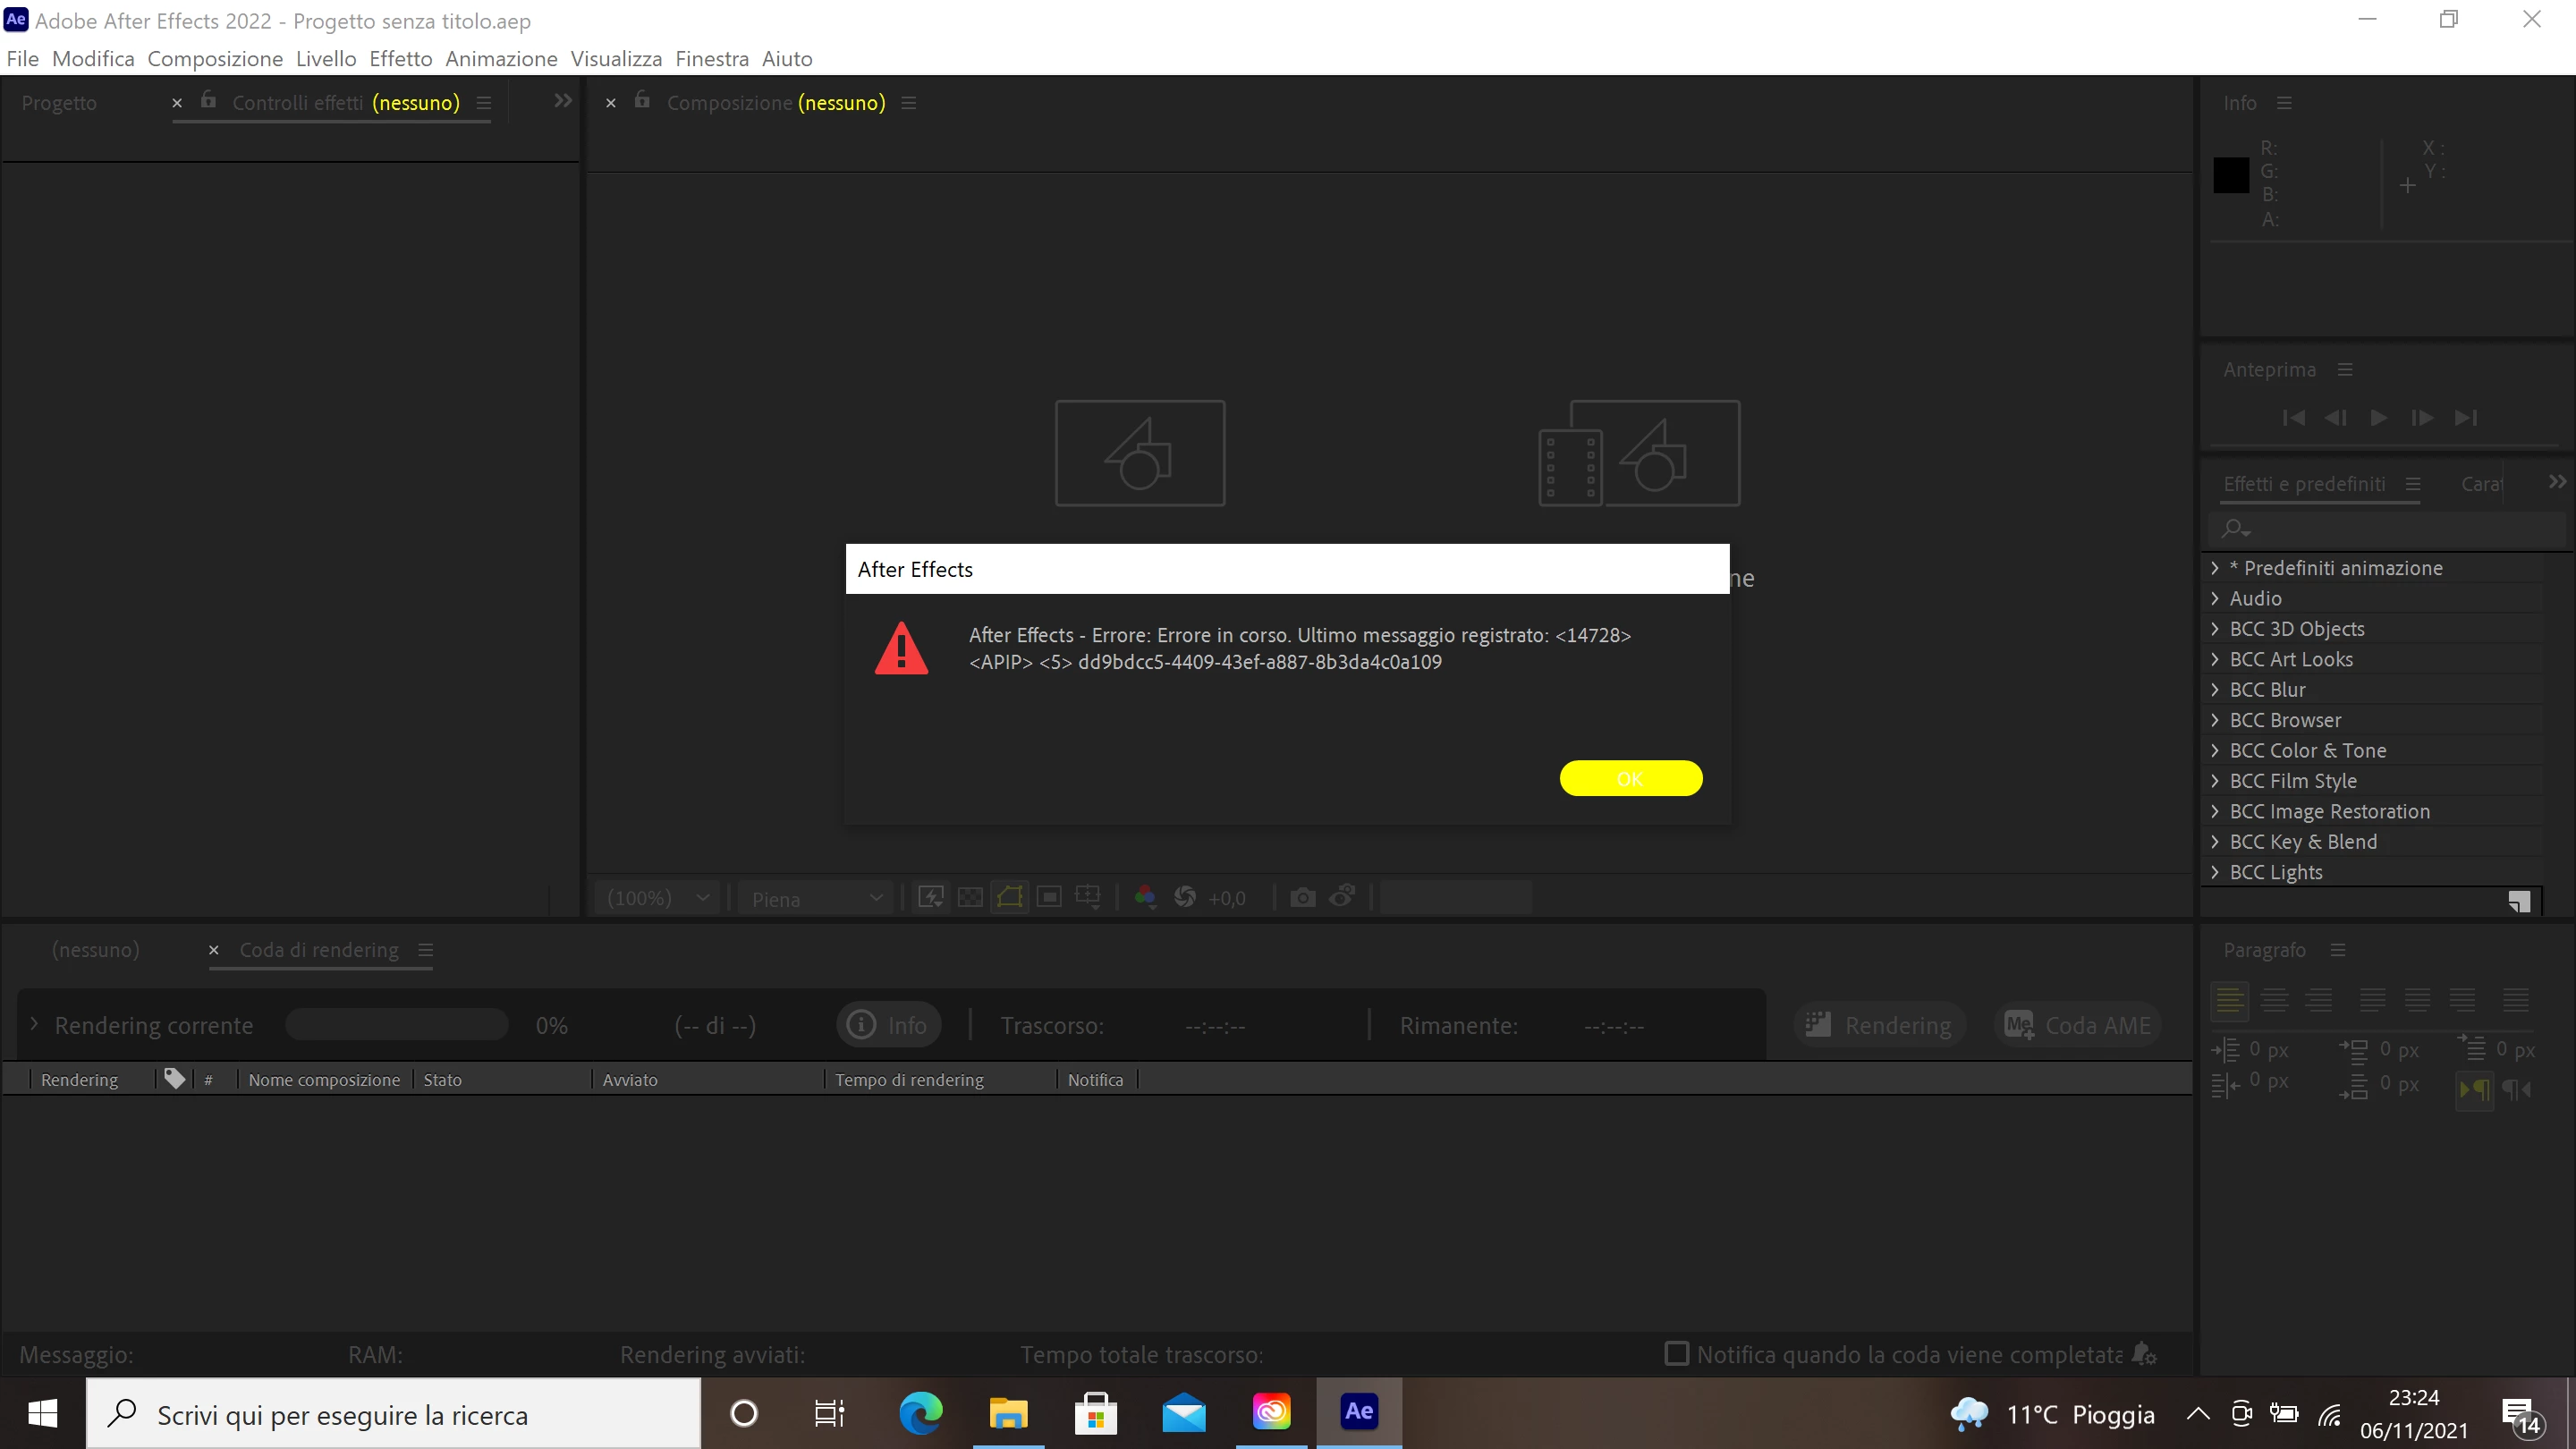Click New Composition From Footage icon
Image resolution: width=2576 pixels, height=1449 pixels.
[1639, 453]
